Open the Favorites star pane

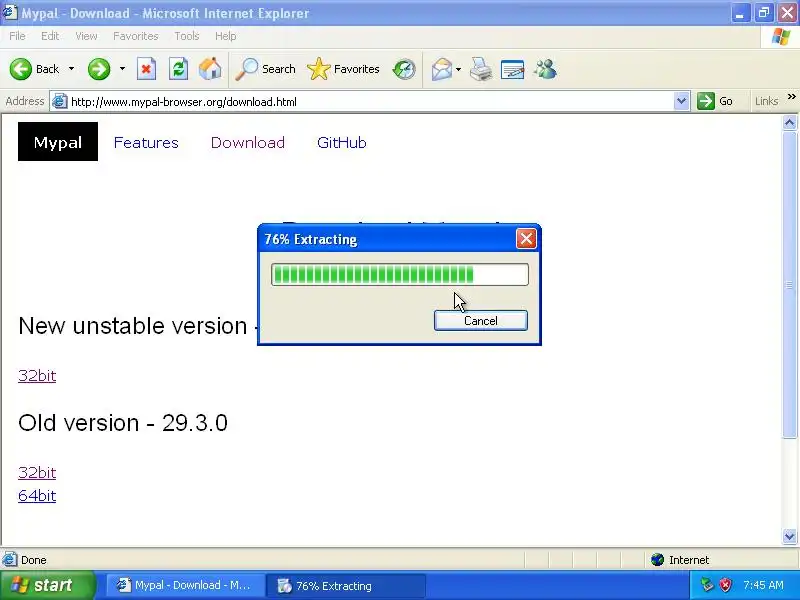[x=343, y=69]
